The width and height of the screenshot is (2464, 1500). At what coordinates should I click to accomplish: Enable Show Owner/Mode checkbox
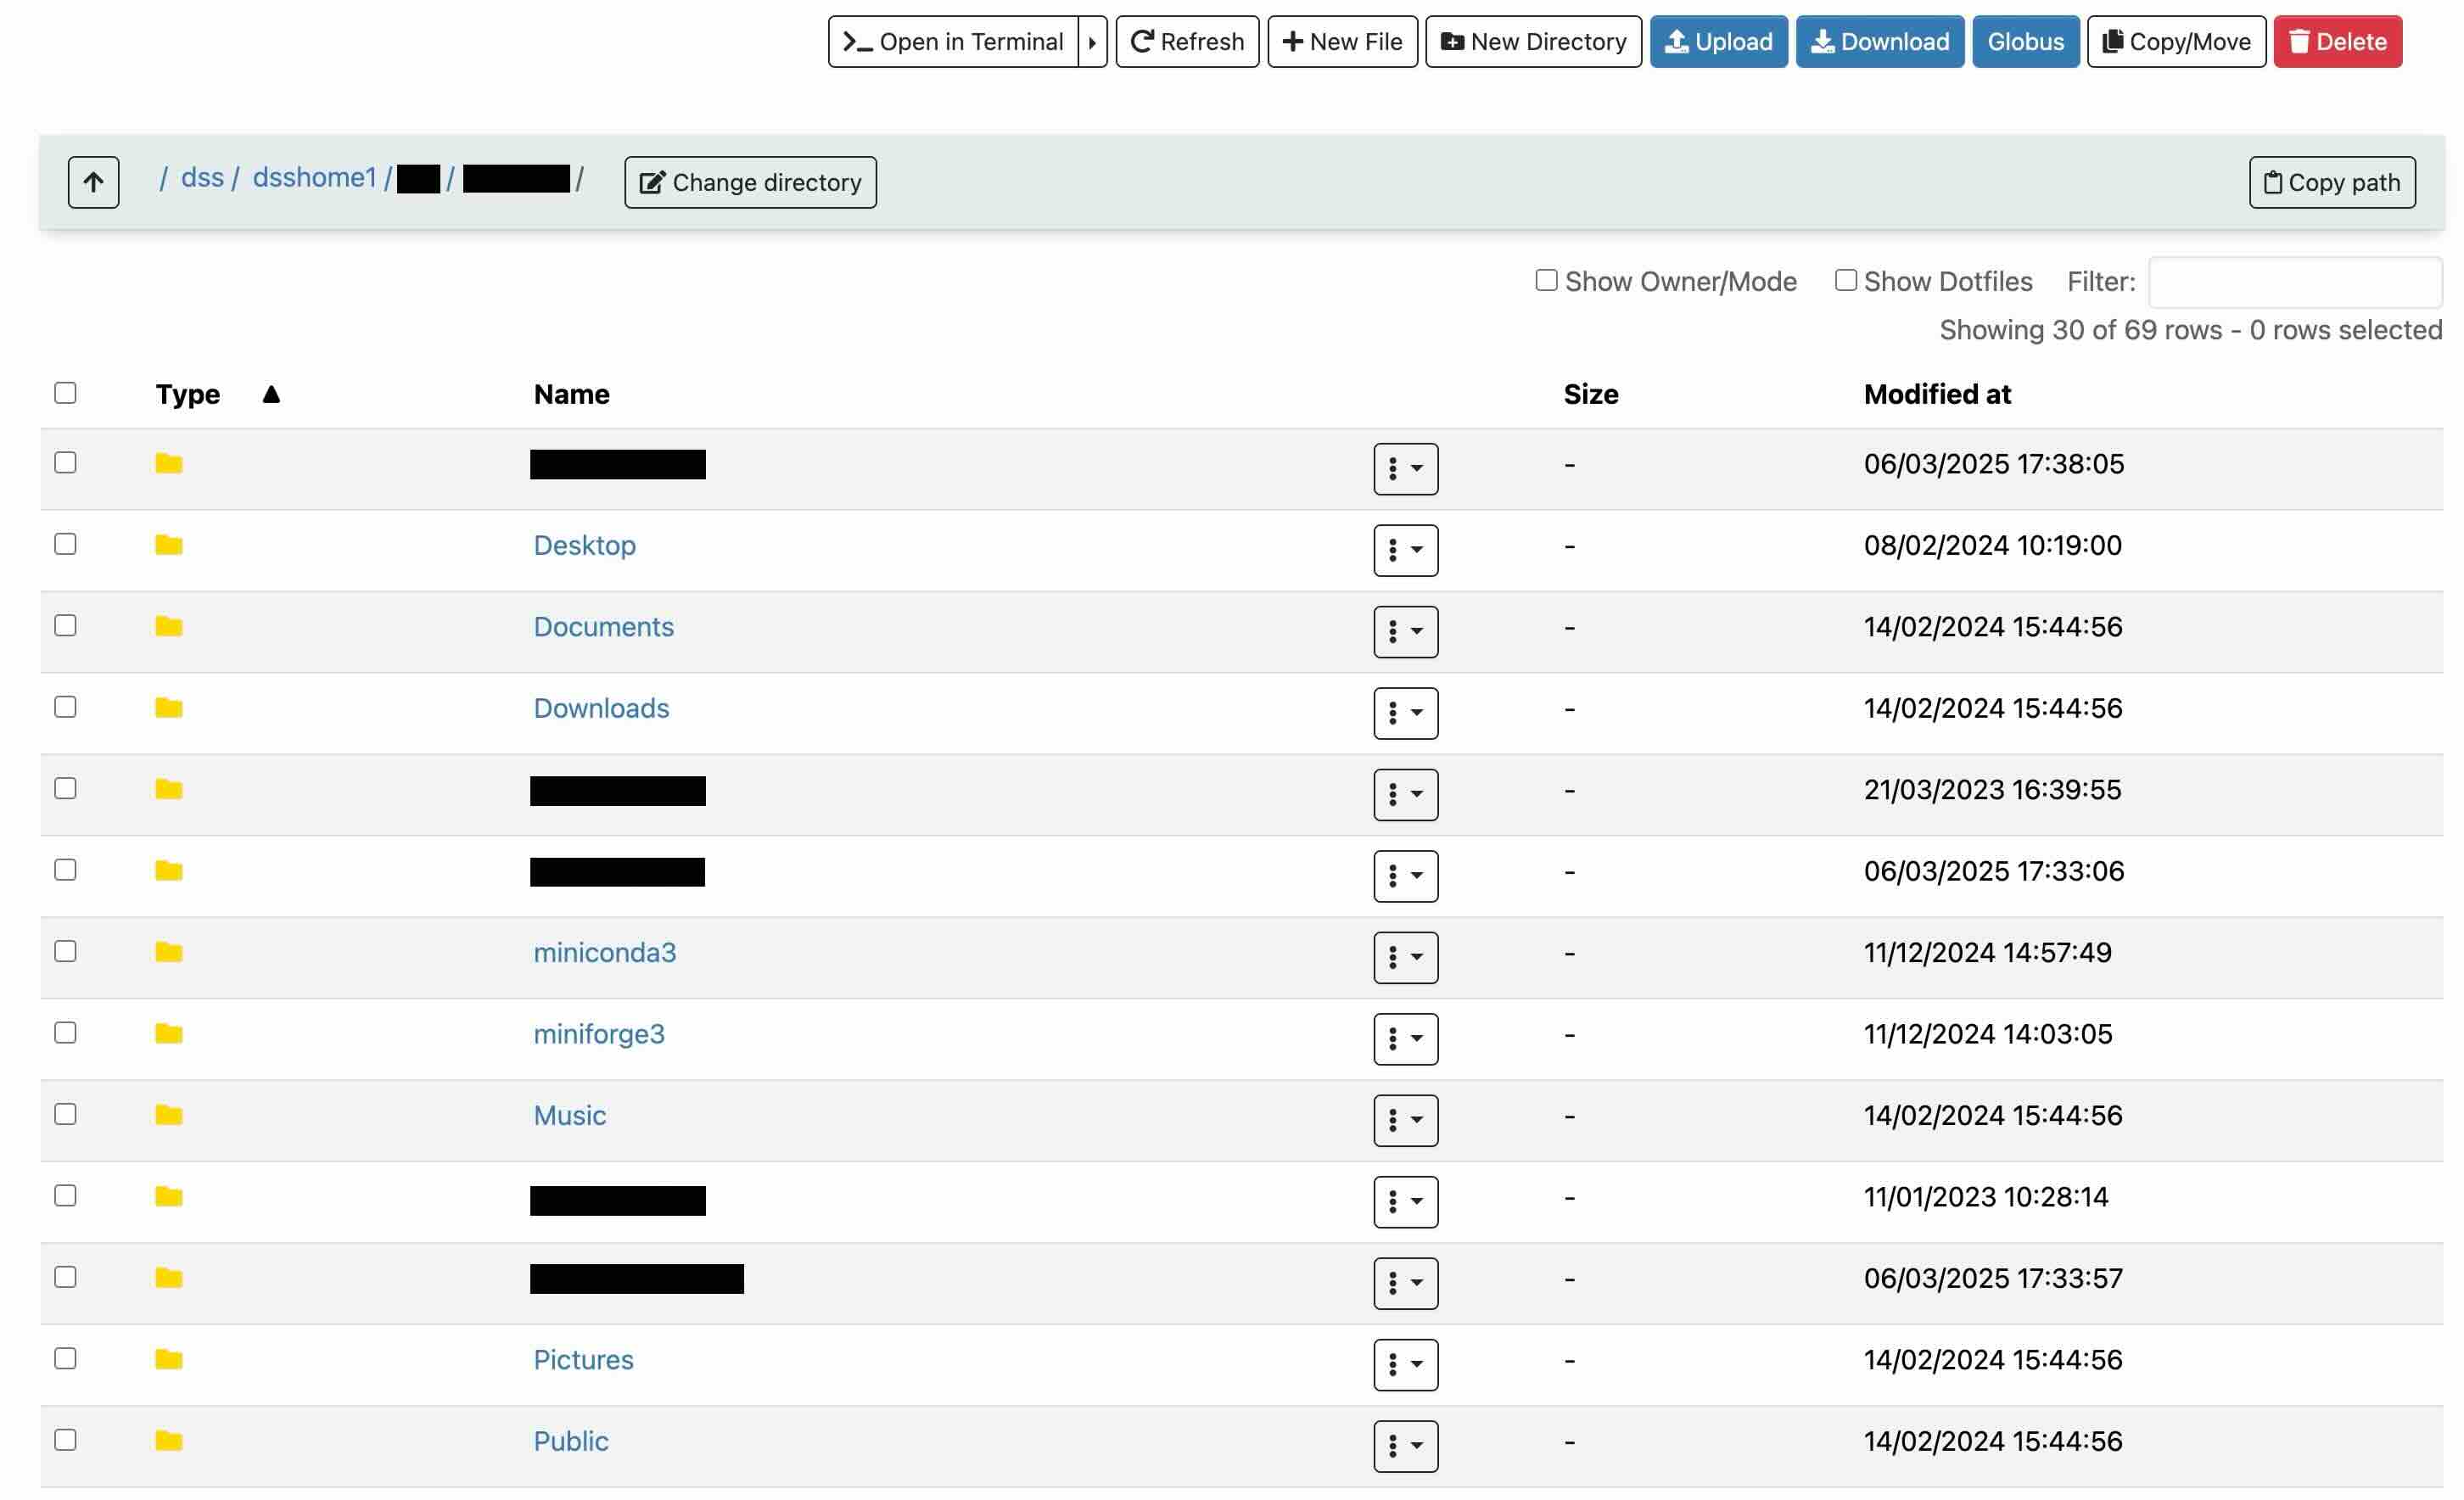tap(1546, 281)
